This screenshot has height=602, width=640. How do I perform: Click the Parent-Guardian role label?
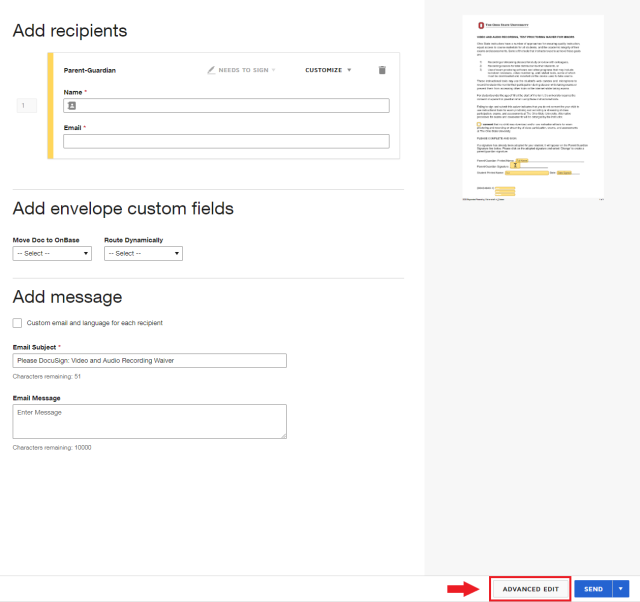90,70
